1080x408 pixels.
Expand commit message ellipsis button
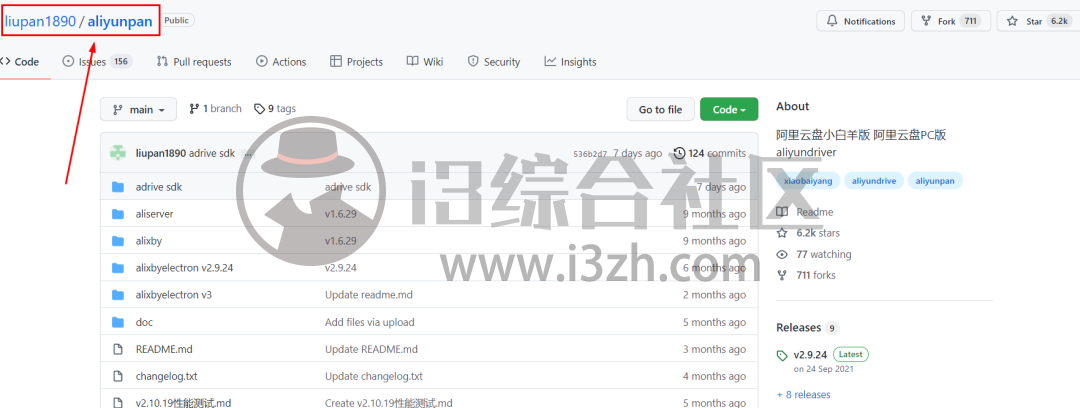click(248, 154)
